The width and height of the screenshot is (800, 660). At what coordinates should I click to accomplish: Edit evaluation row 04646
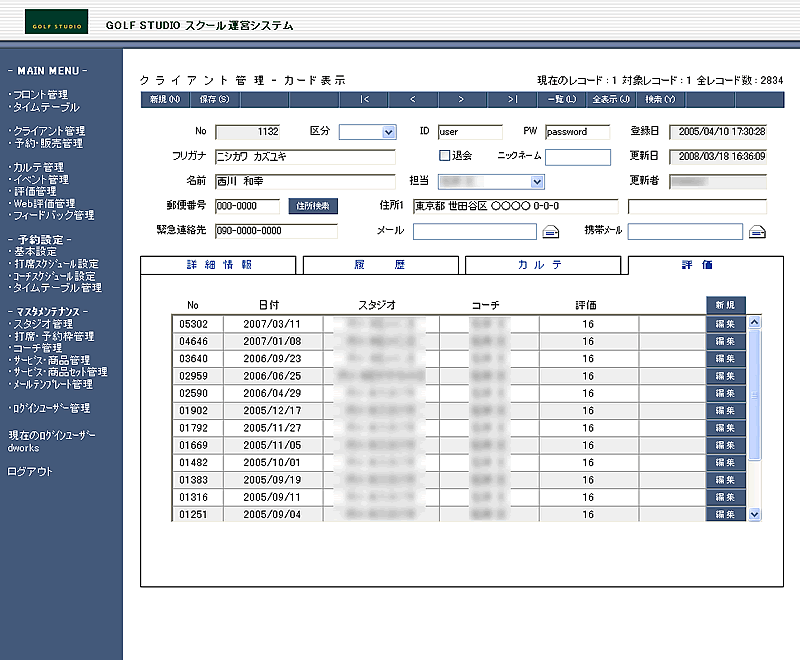coord(726,341)
